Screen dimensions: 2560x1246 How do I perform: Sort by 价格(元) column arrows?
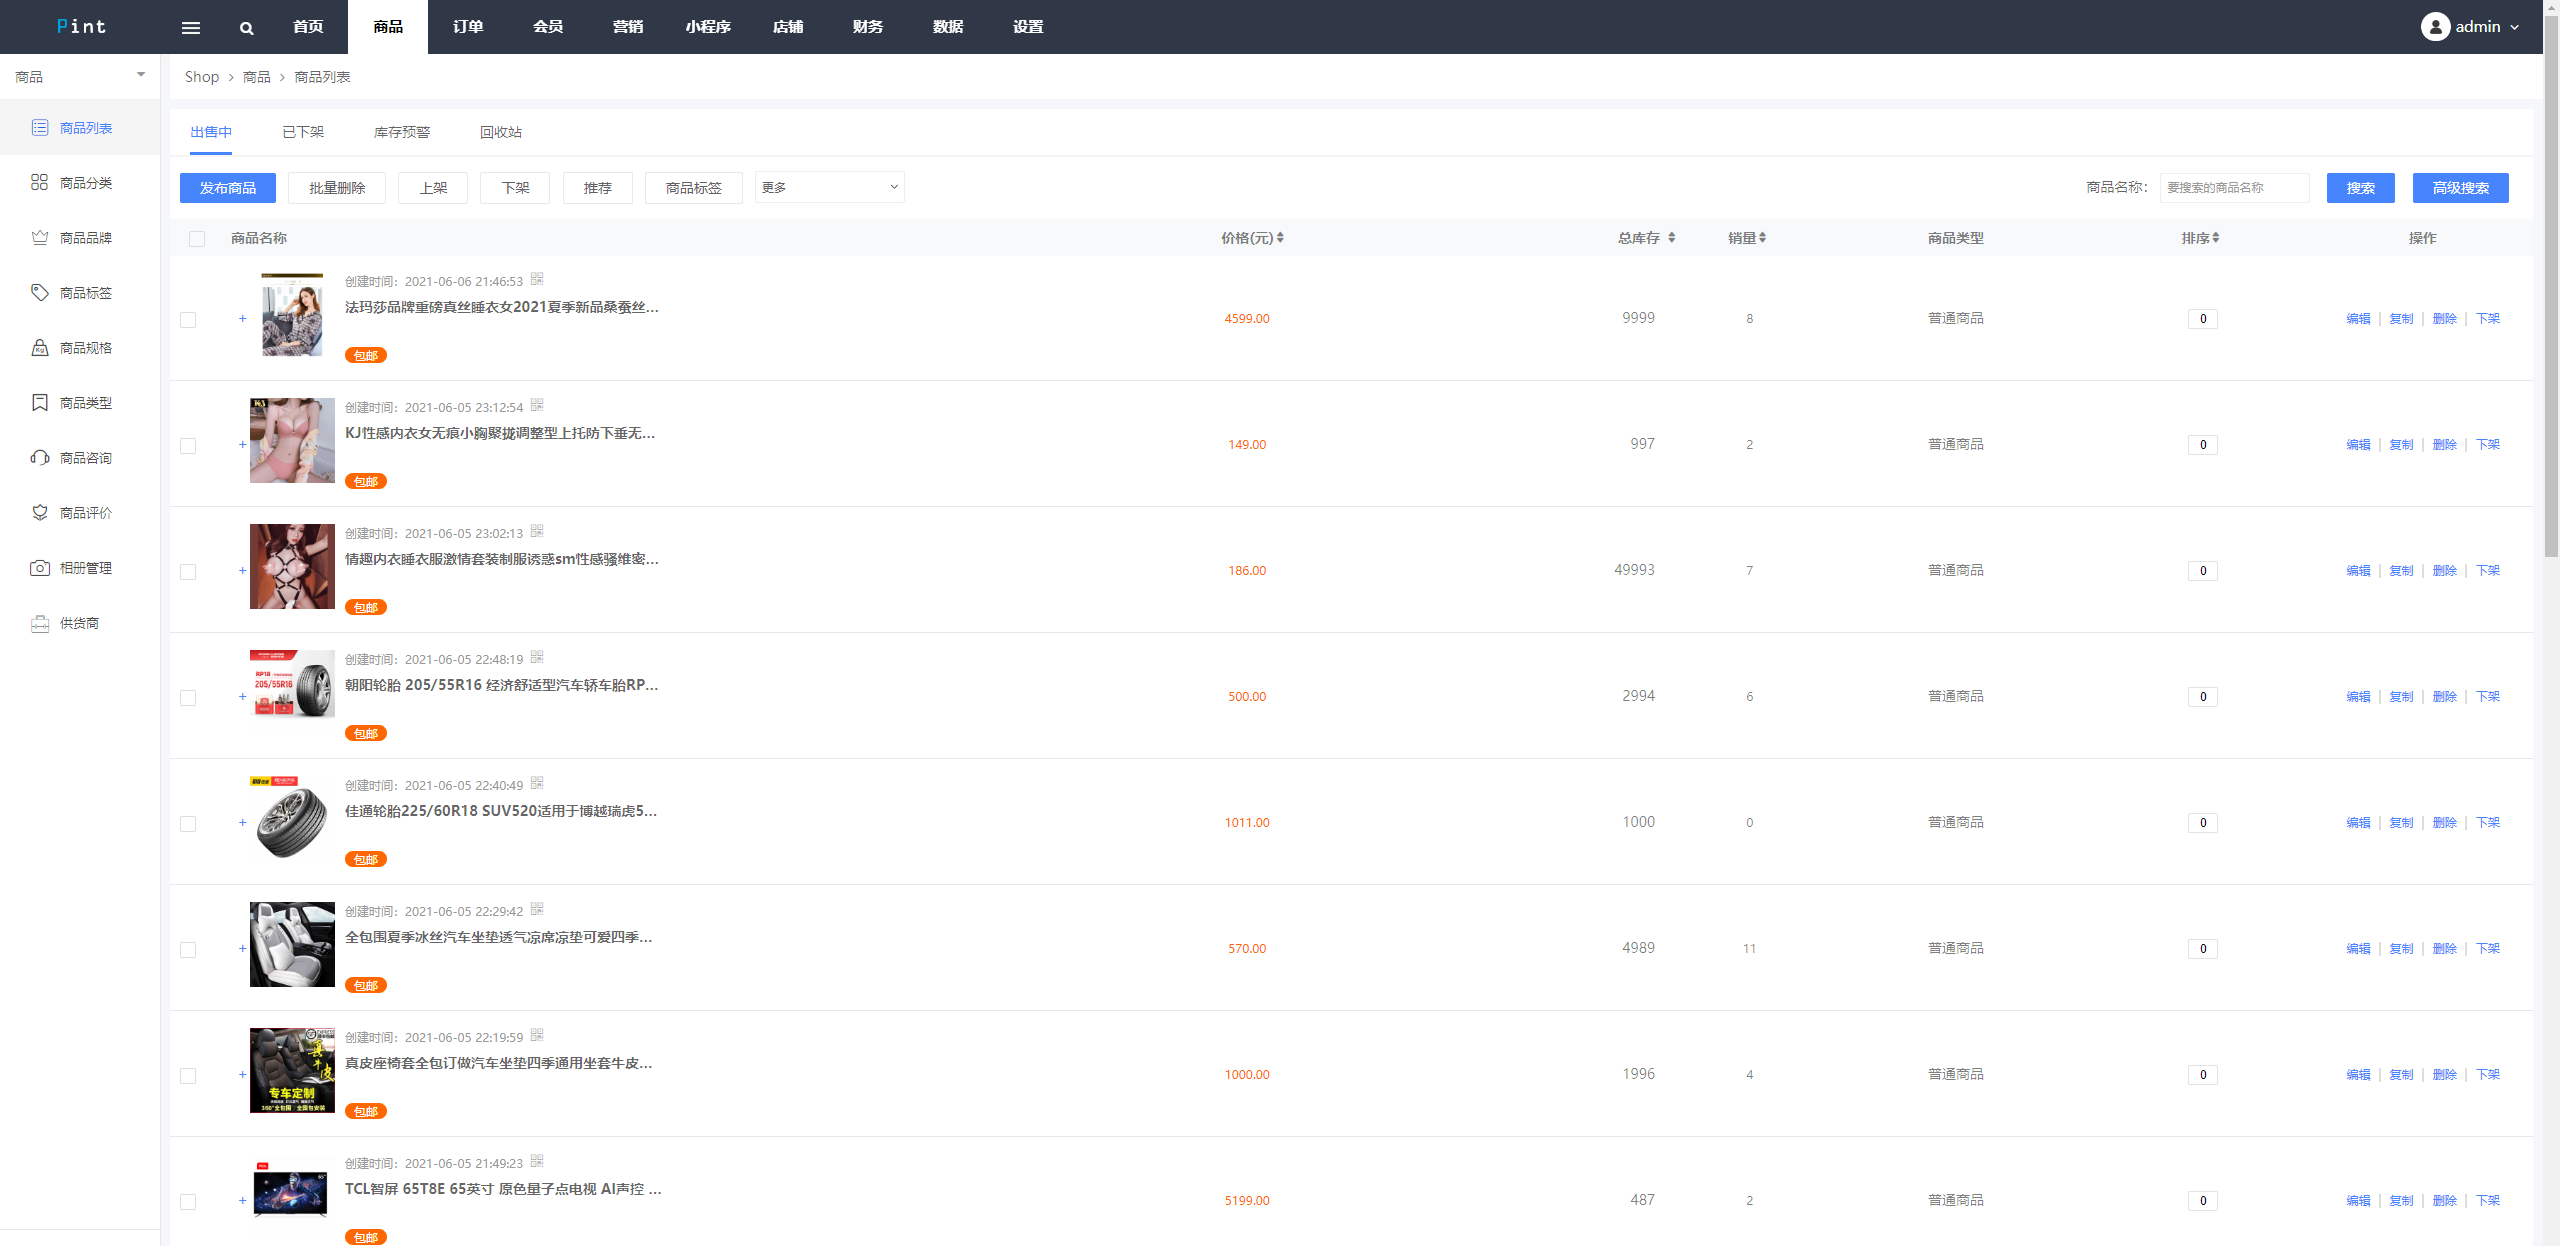click(1280, 237)
